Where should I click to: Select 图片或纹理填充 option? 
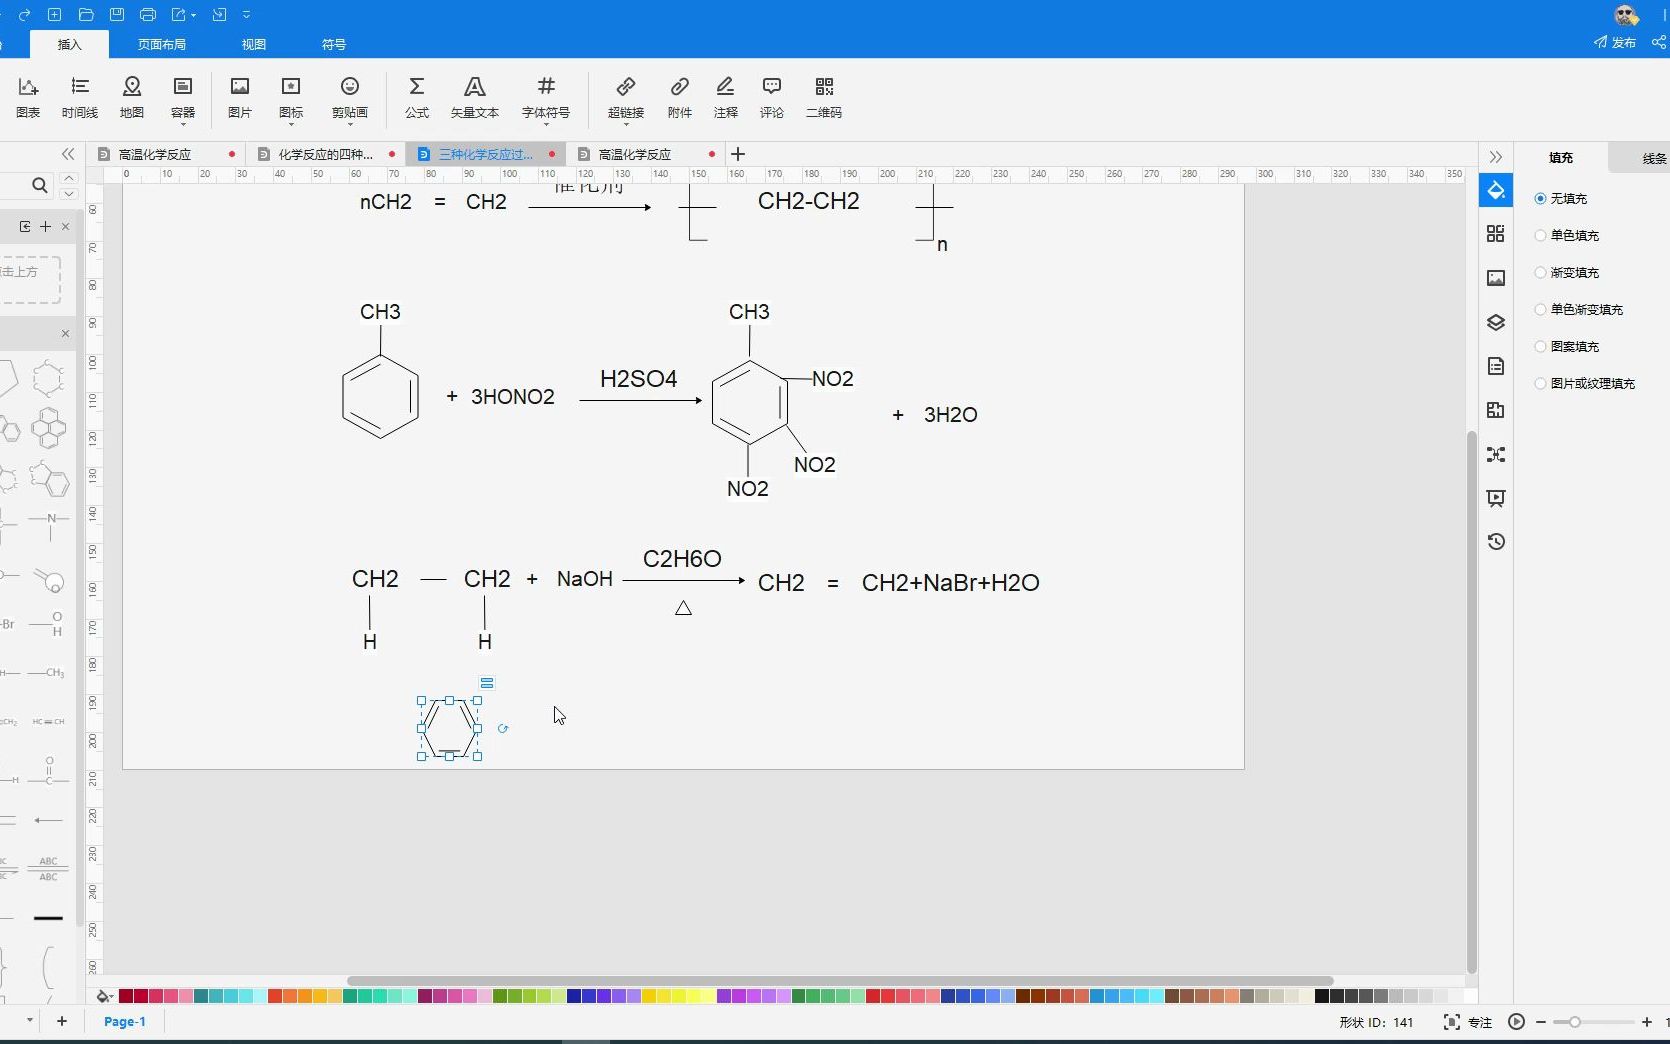click(1585, 384)
